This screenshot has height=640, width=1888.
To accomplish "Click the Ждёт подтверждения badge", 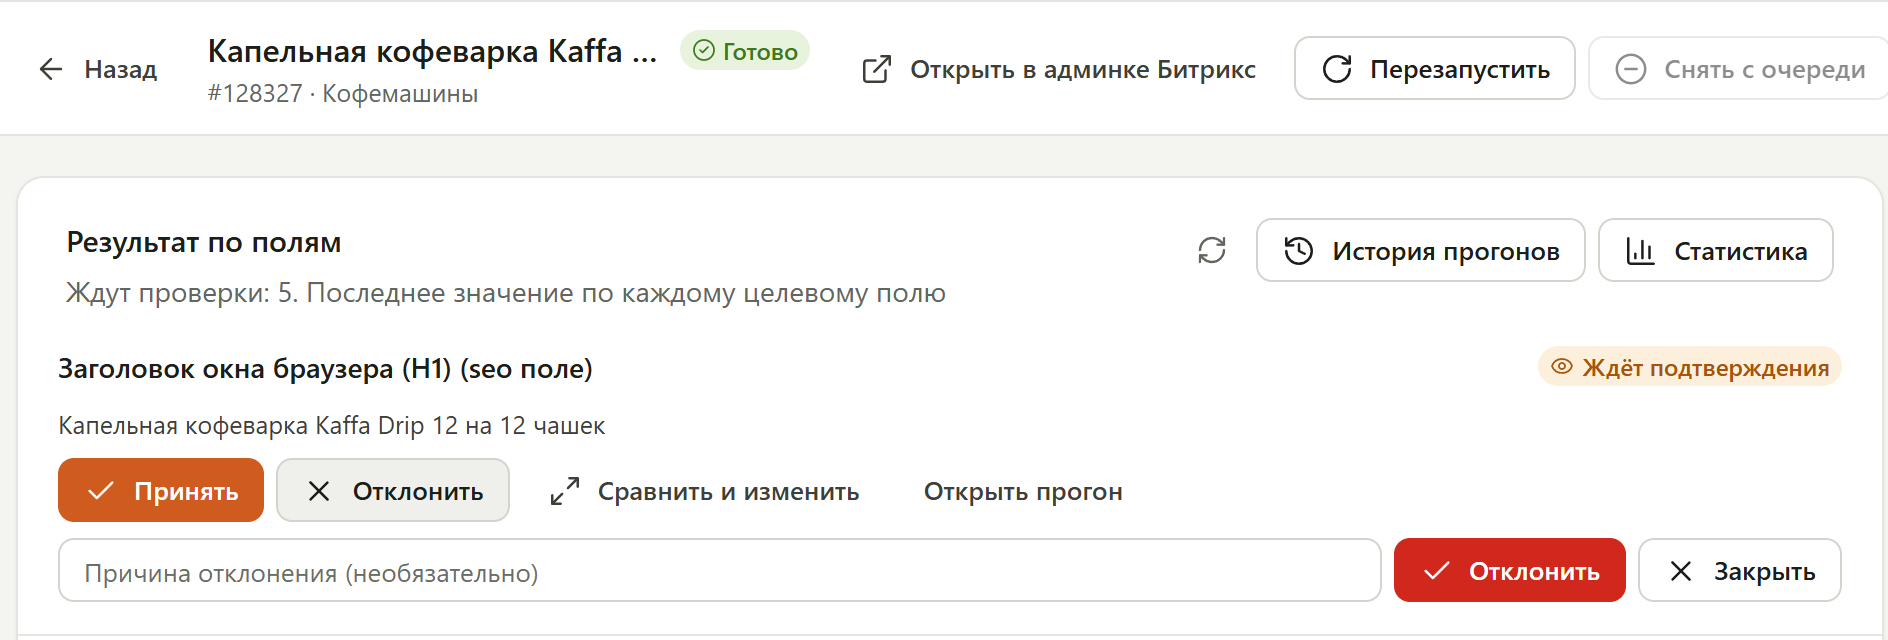I will click(x=1690, y=367).
